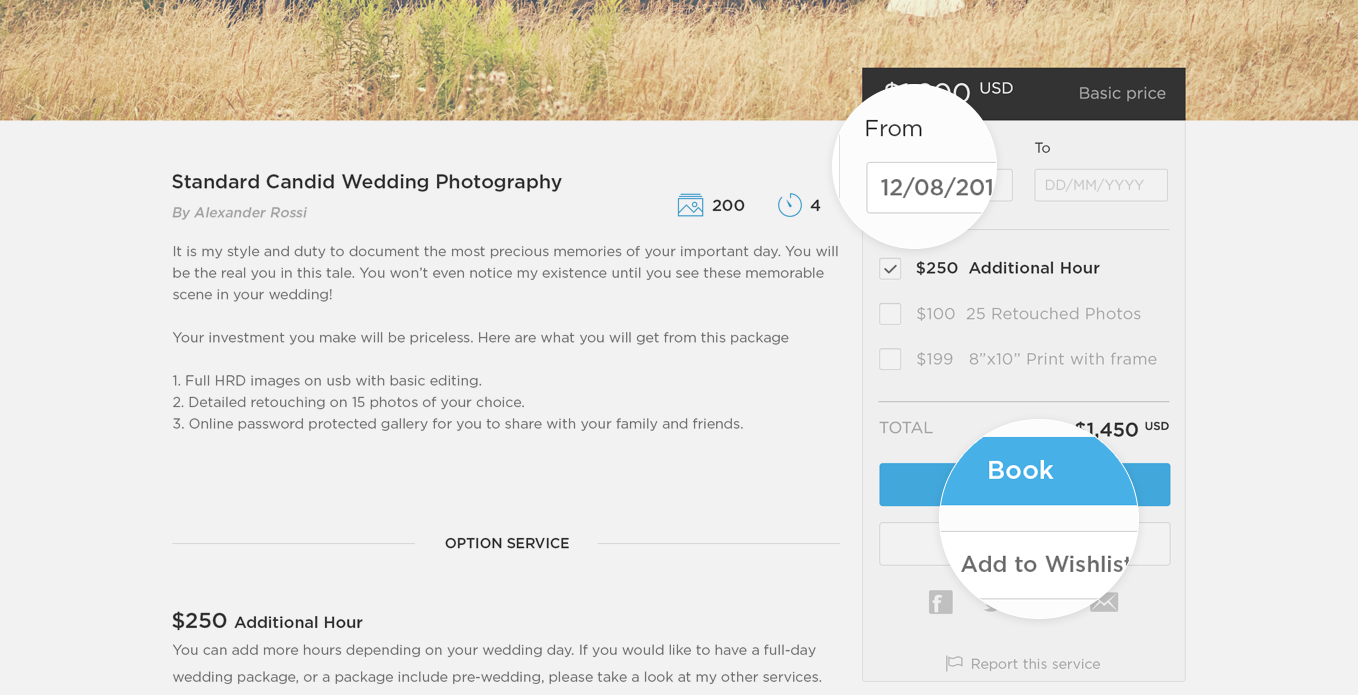Image resolution: width=1358 pixels, height=695 pixels.
Task: Click the flag icon beside Report this service
Action: [x=954, y=663]
